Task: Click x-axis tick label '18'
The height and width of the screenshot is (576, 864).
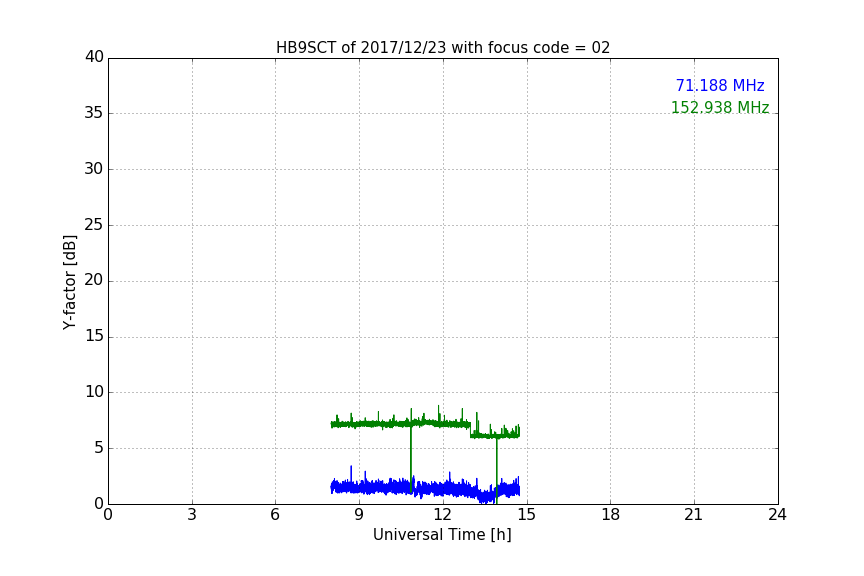Action: point(611,515)
